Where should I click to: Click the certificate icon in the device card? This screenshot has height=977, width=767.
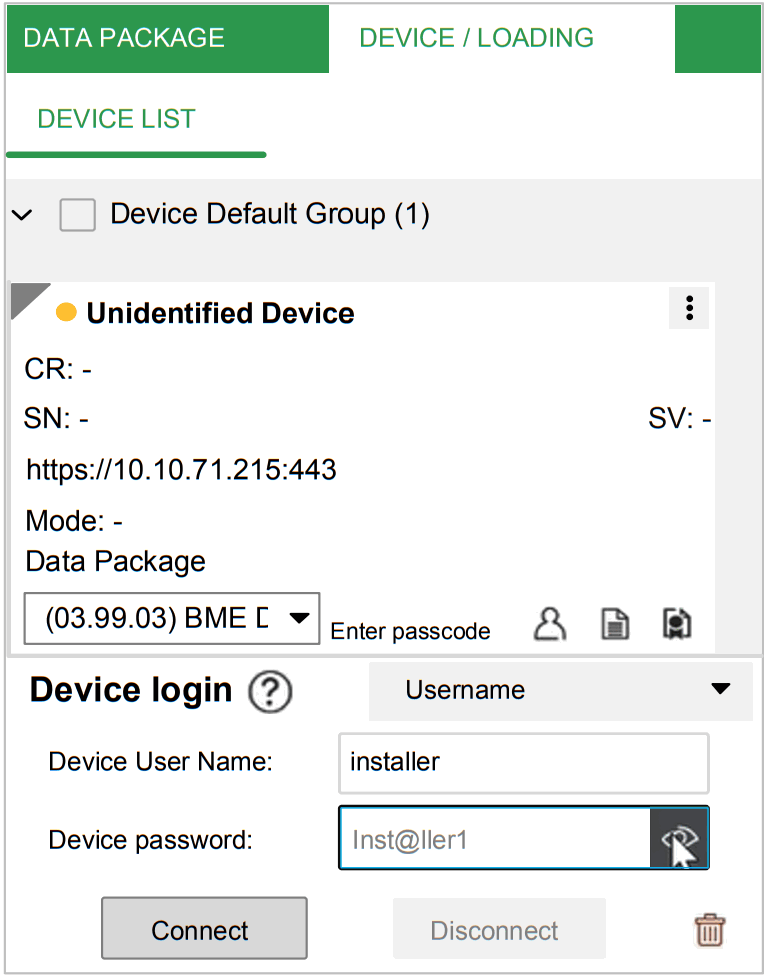676,623
